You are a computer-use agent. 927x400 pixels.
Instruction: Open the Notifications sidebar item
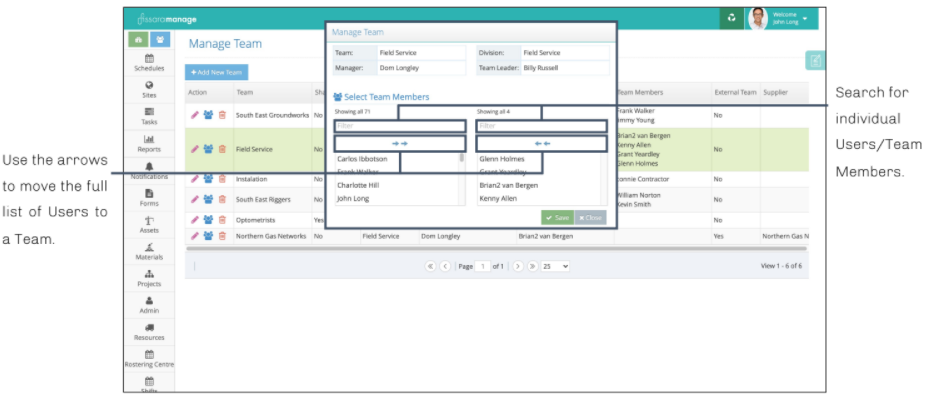click(x=149, y=171)
